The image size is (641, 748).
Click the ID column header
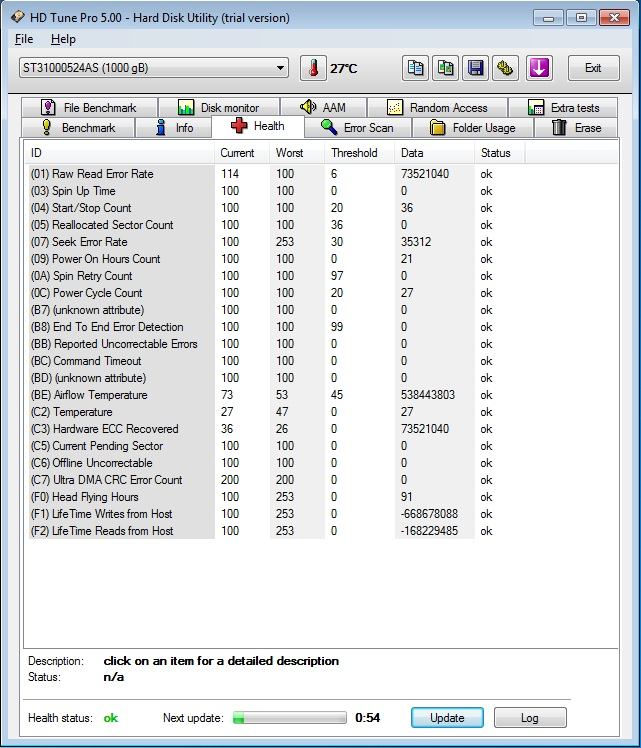point(119,153)
